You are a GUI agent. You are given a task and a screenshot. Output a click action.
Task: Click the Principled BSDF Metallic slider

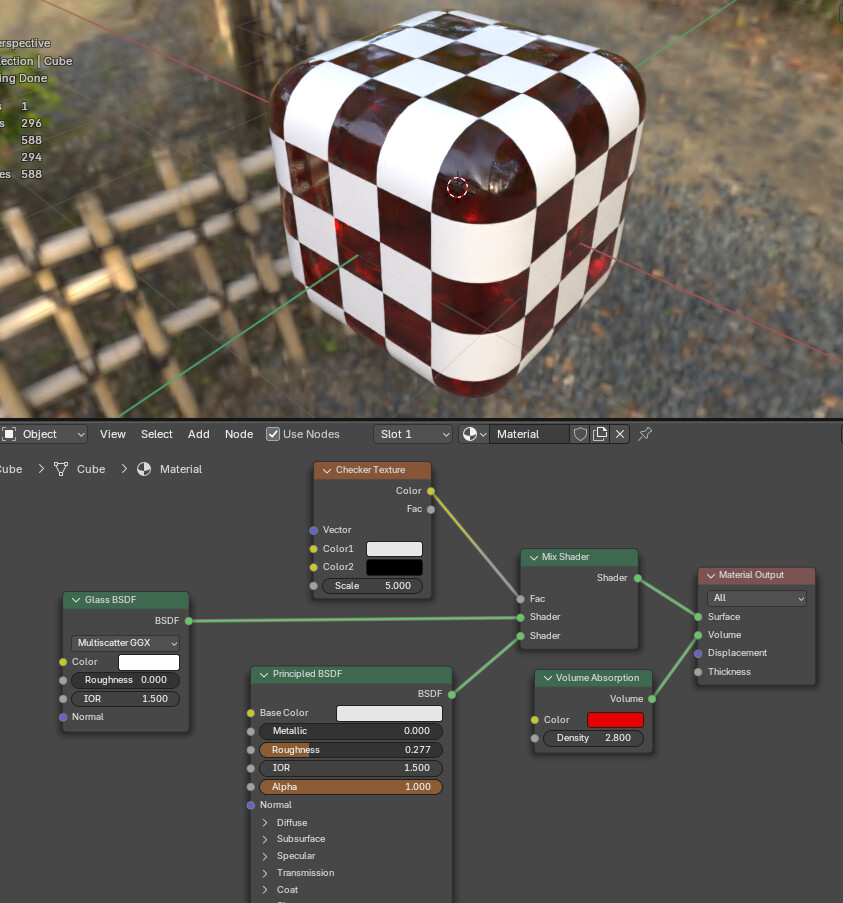(351, 731)
